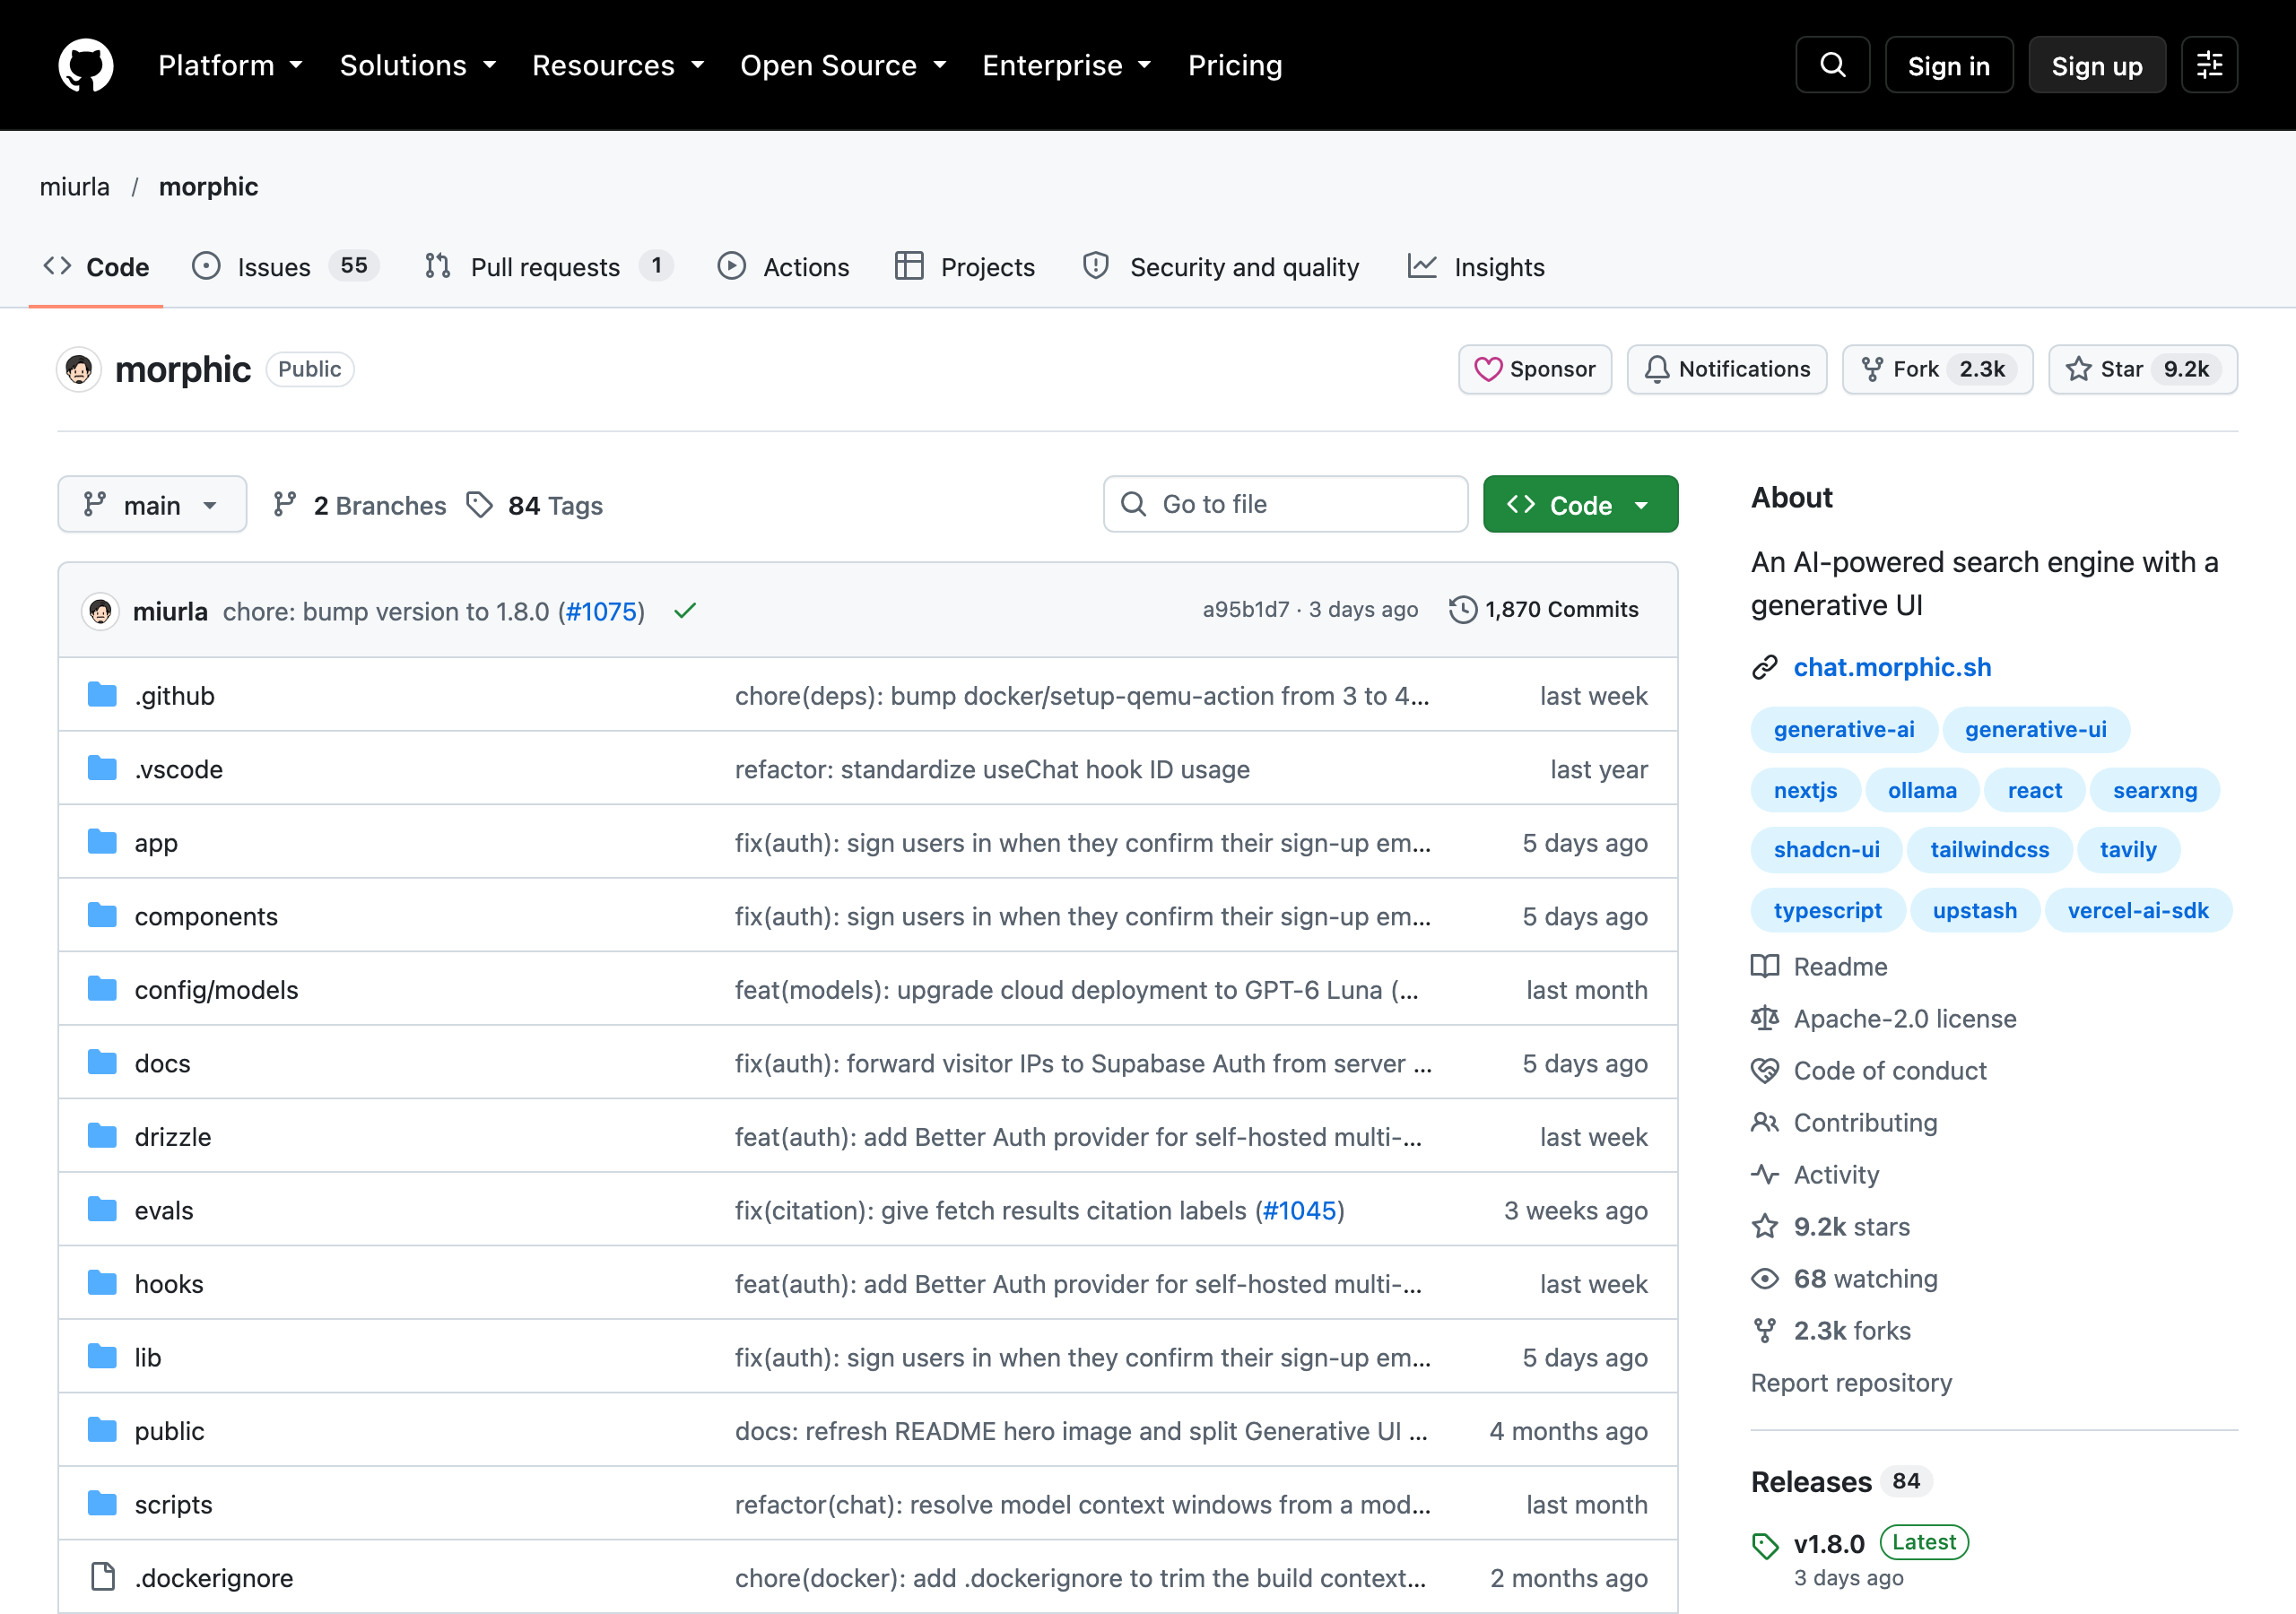Screen dimensions: 2296x1614
Task: Open the appearance settings sliders icon
Action: [2209, 65]
